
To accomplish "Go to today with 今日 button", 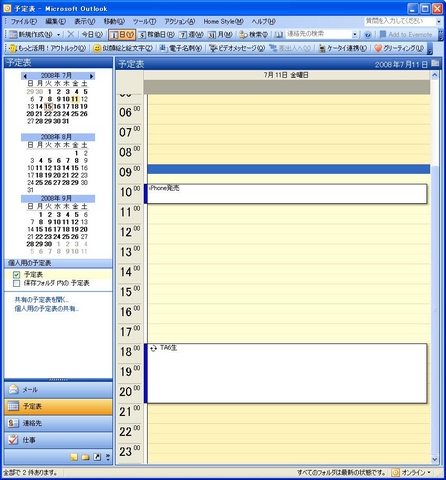I will (92, 34).
